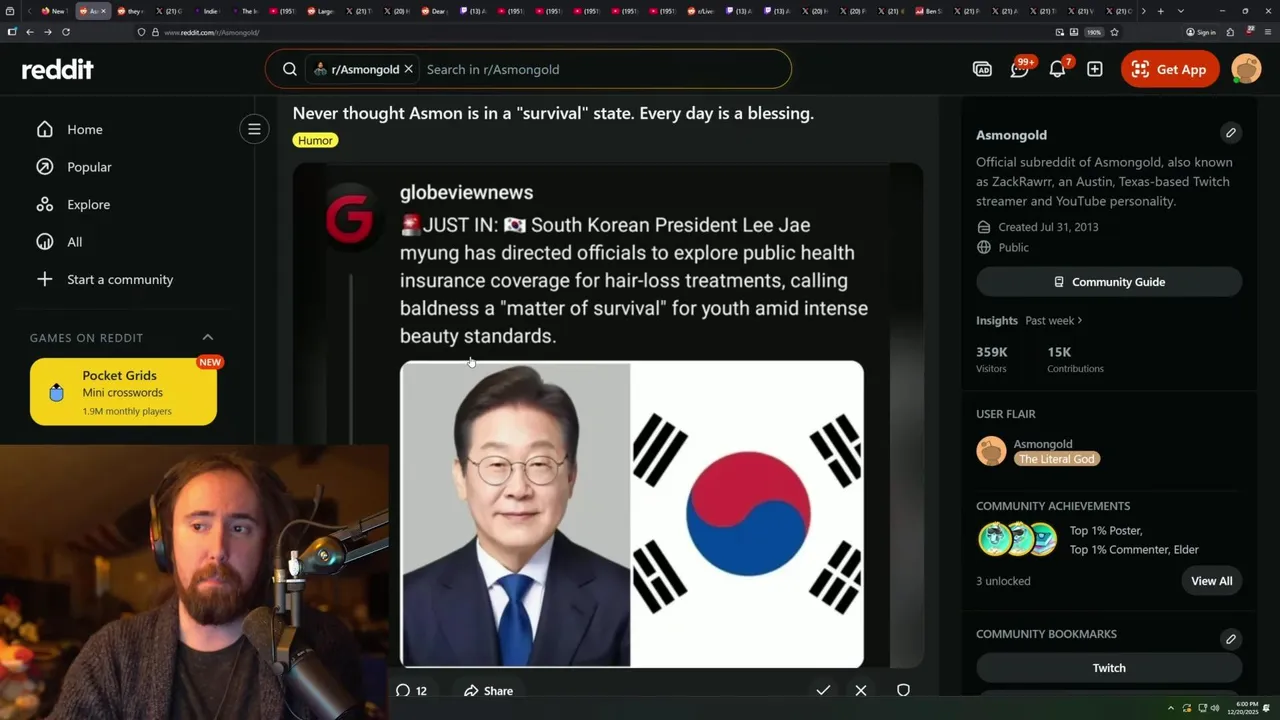
Task: Click browser Sign in button
Action: pyautogui.click(x=1201, y=32)
